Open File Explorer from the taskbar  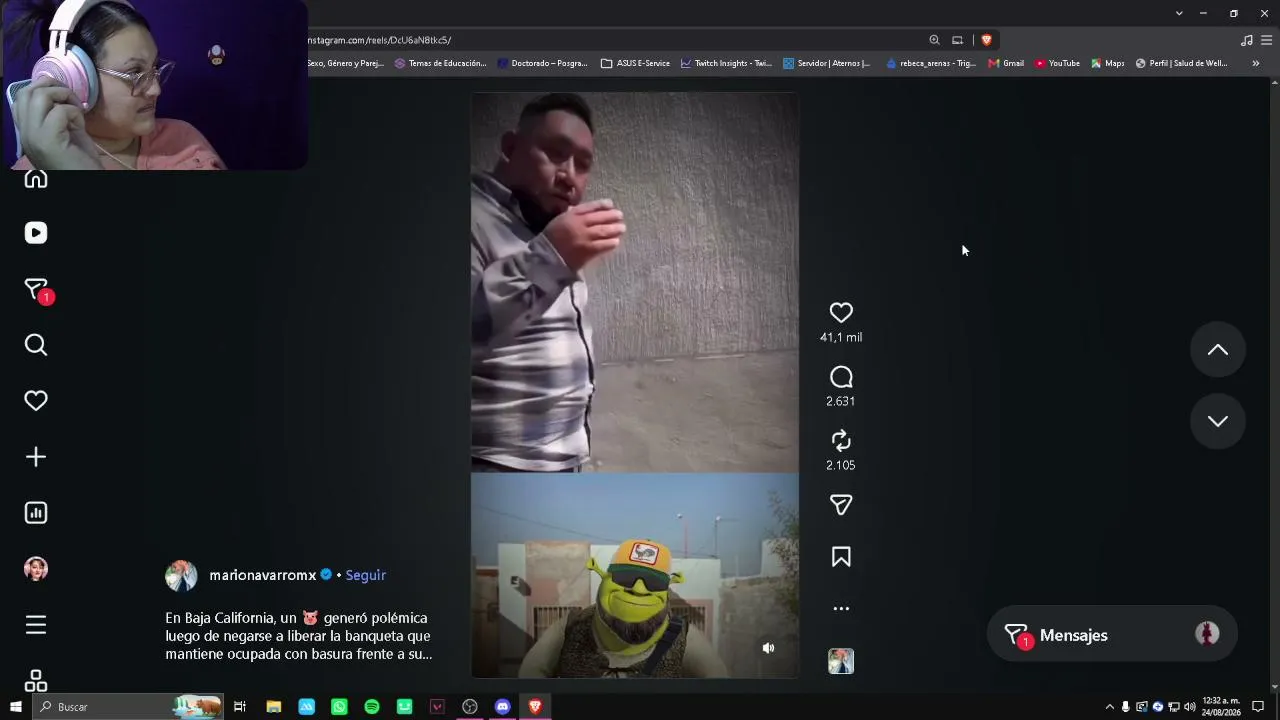(273, 707)
